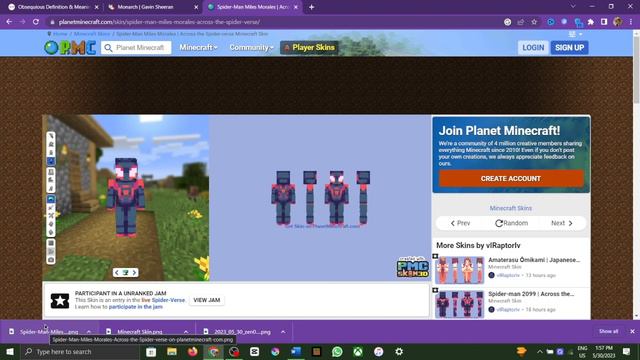The height and width of the screenshot is (360, 640).
Task: Click the Chrome forward arrow
Action: 22,22
